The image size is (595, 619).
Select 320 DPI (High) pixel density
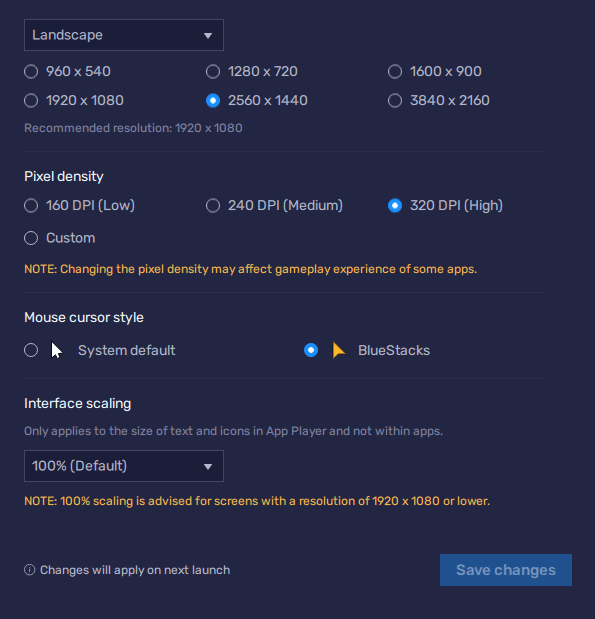(x=395, y=206)
